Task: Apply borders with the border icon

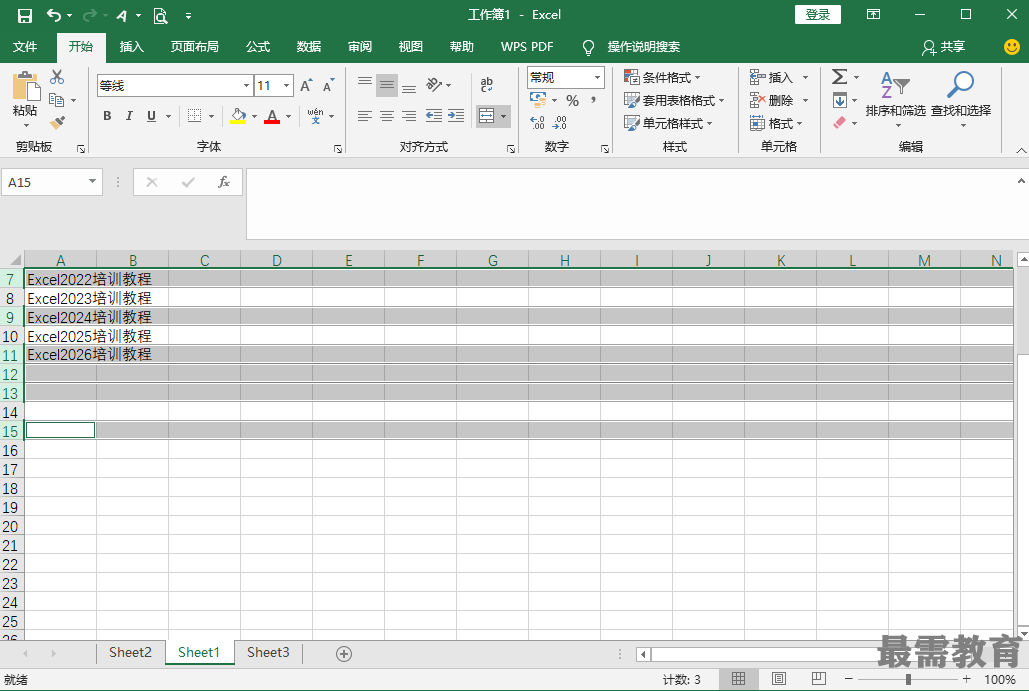Action: point(194,116)
